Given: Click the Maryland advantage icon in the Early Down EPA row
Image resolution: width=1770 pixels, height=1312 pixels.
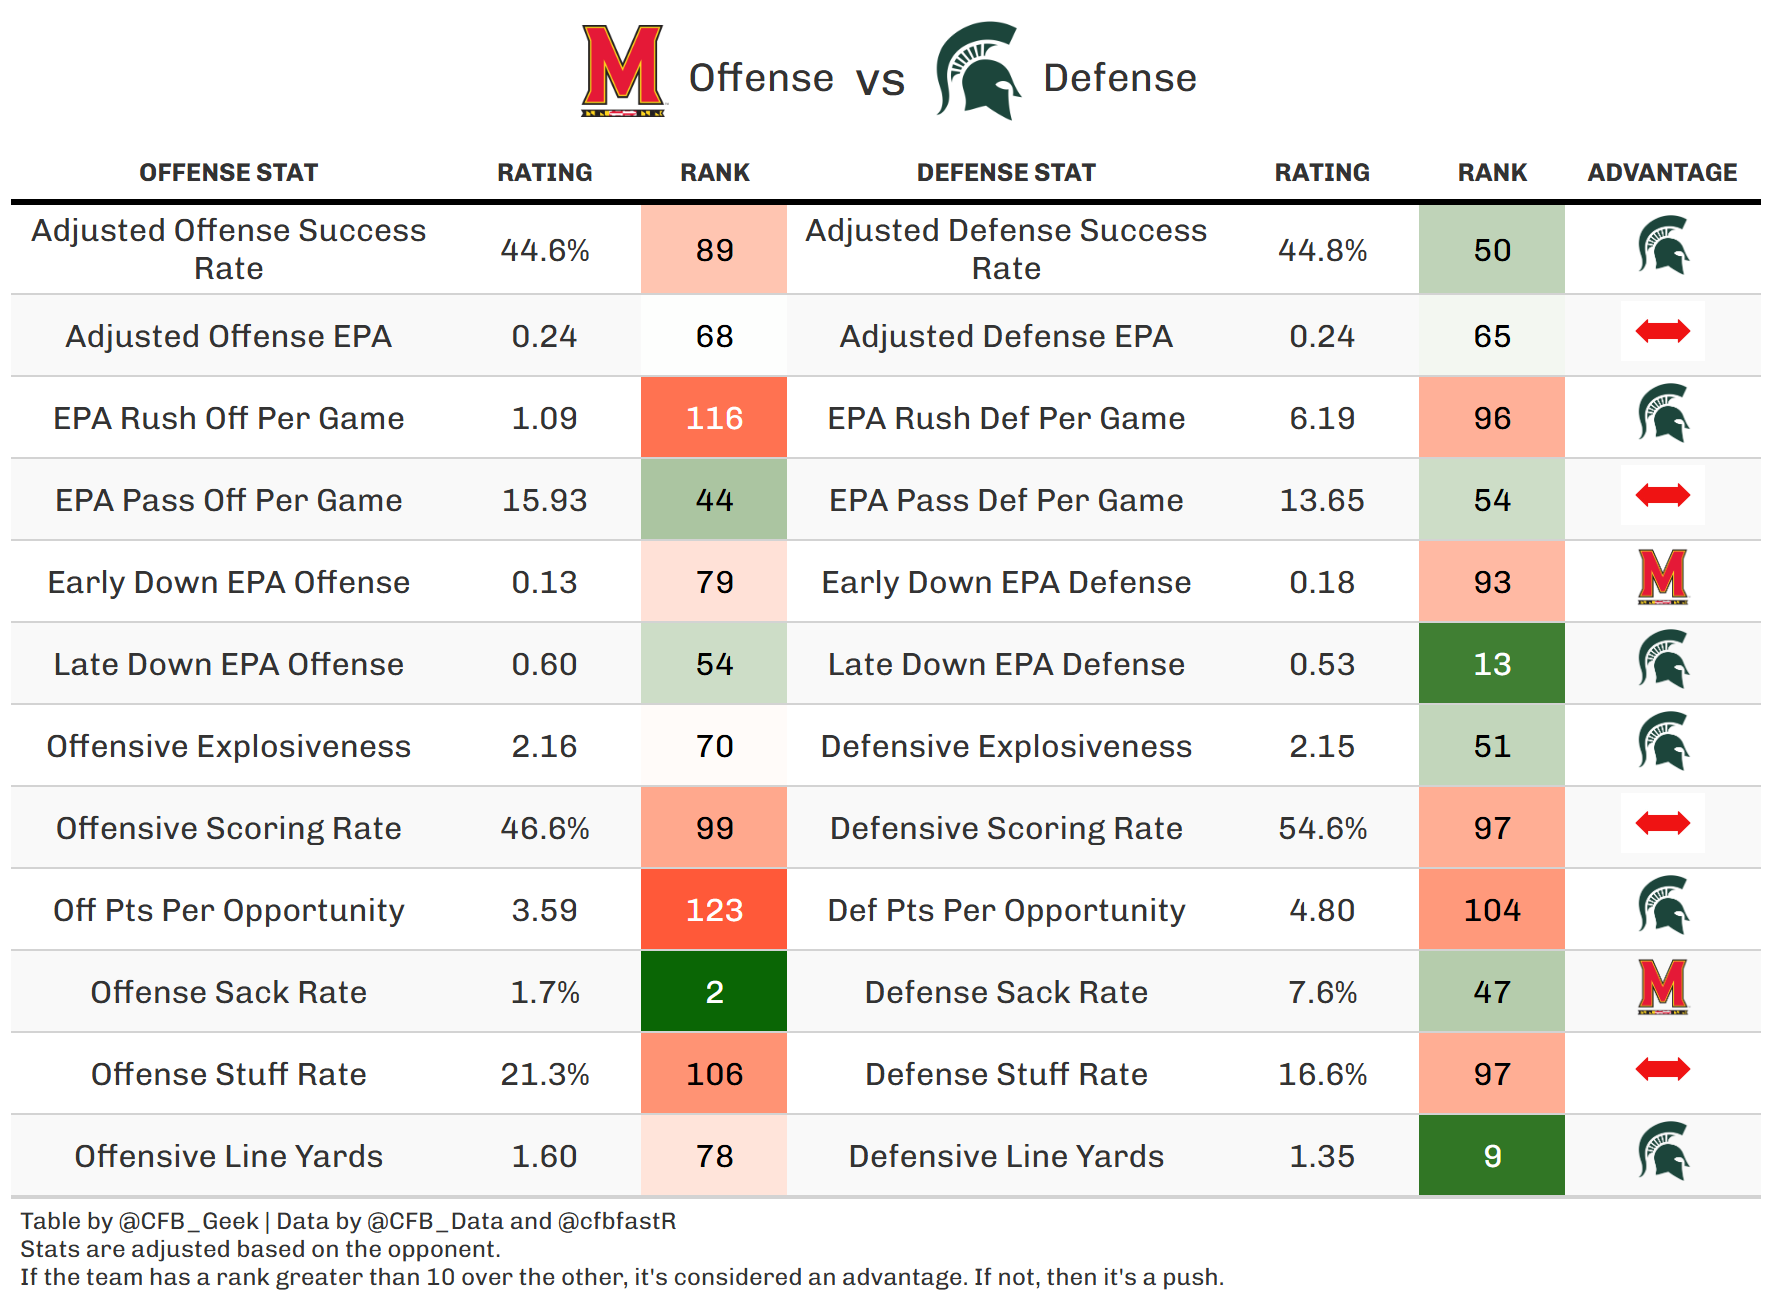Looking at the screenshot, I should click(1662, 577).
